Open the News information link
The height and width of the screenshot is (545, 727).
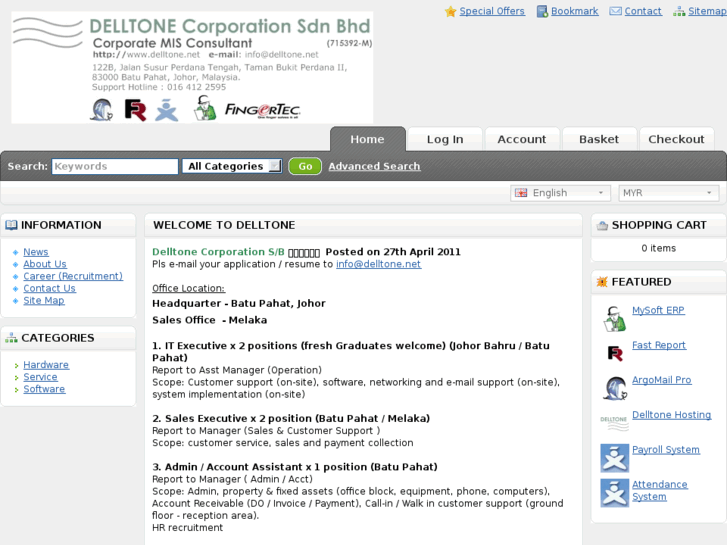pyautogui.click(x=36, y=252)
